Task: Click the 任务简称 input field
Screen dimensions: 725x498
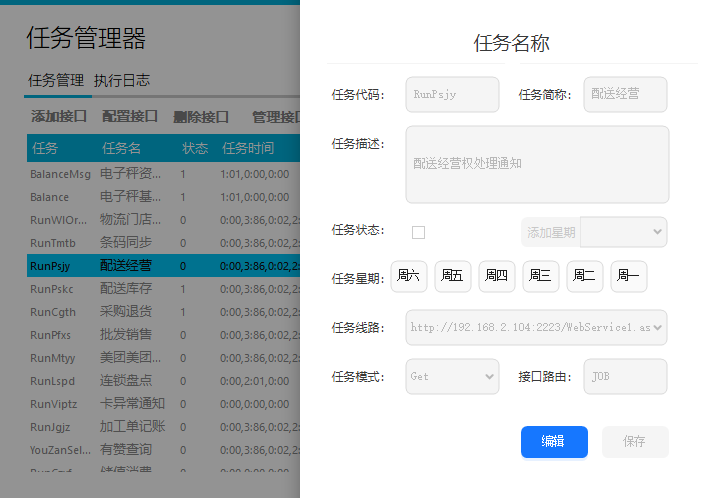Action: click(x=625, y=94)
